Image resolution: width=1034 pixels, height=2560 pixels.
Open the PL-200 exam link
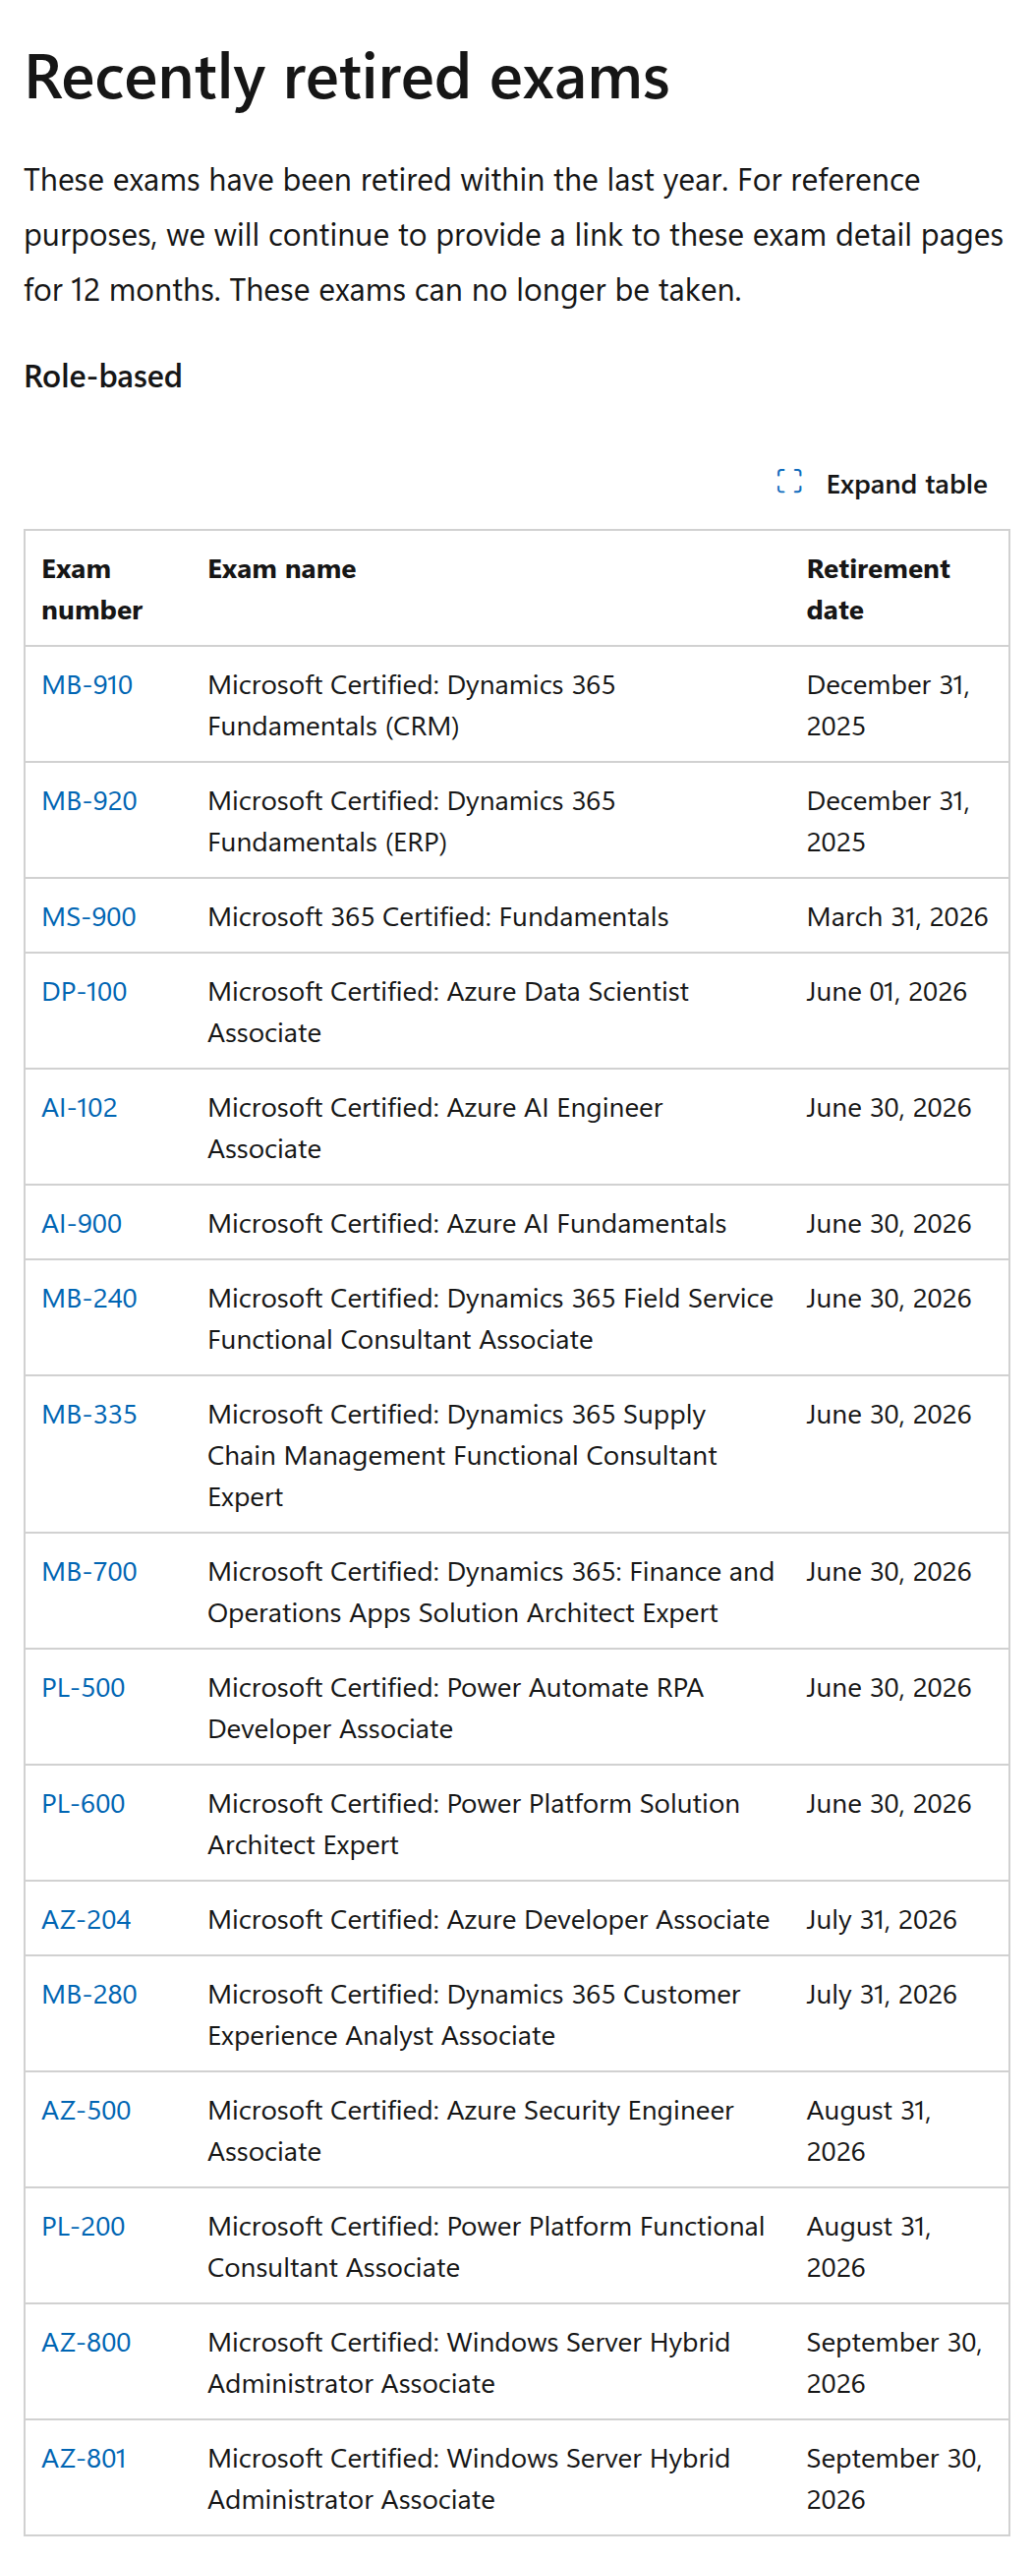coord(83,2226)
